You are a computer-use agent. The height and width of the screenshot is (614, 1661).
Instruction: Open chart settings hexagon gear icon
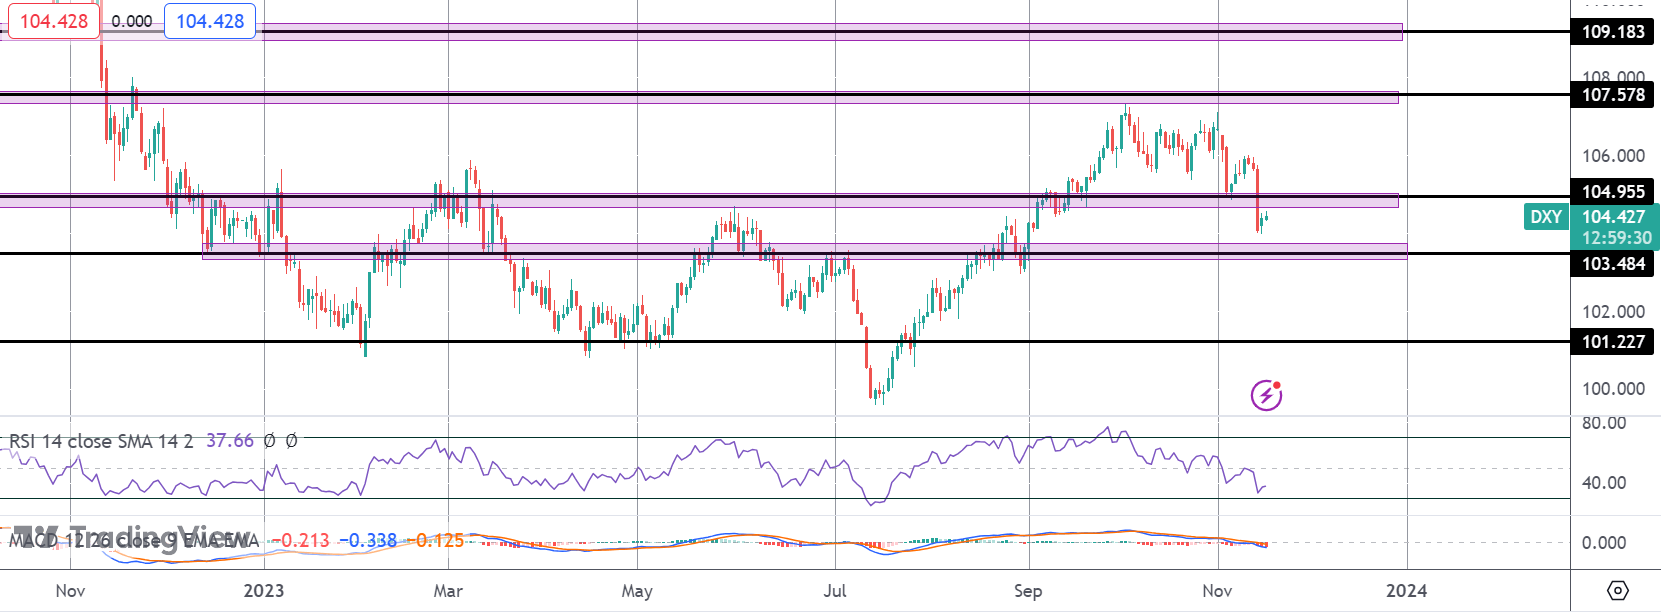[1617, 591]
